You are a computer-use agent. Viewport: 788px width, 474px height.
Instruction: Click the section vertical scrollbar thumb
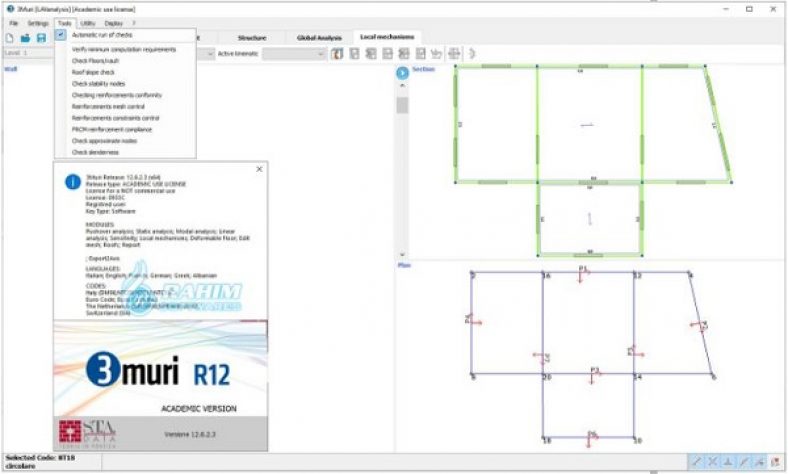pos(402,105)
